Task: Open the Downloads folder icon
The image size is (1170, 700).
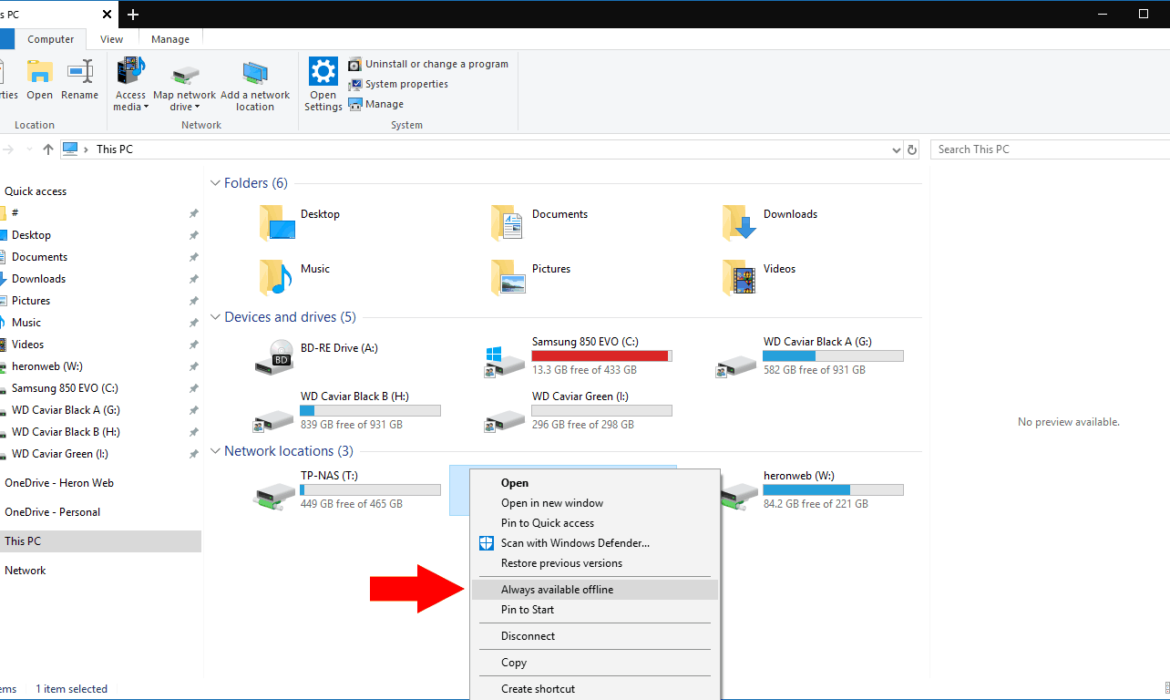Action: (739, 222)
